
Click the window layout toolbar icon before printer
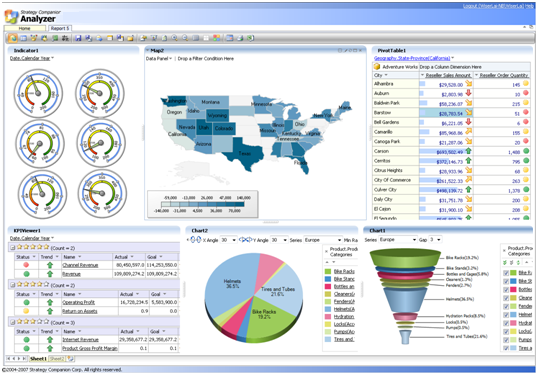(230, 38)
